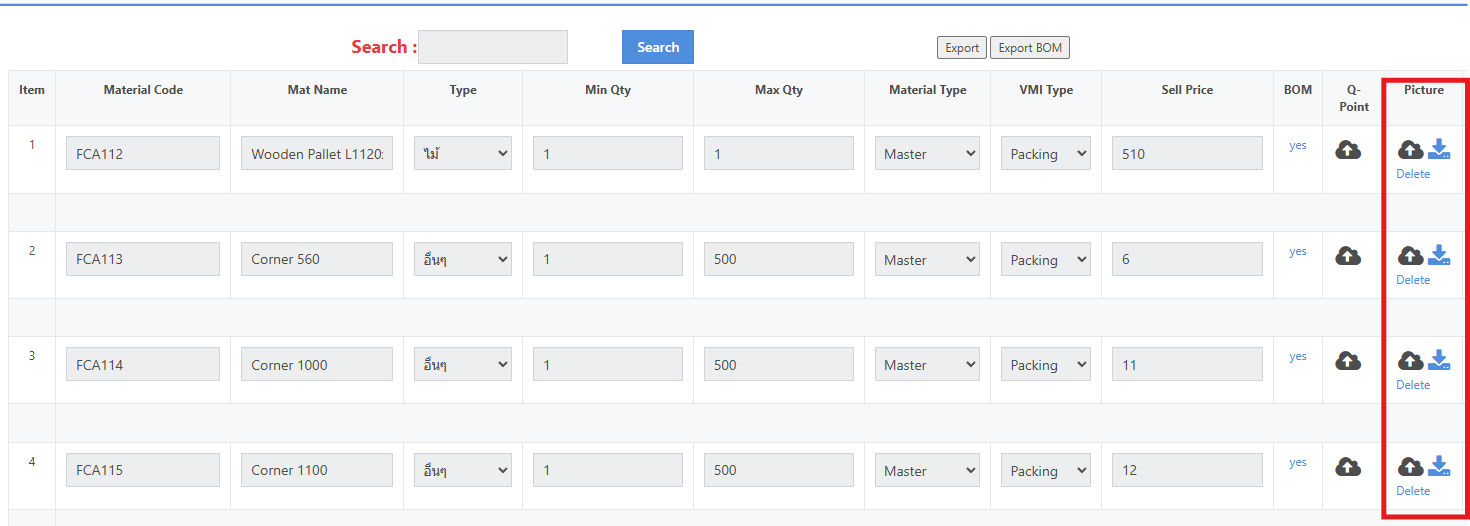Upload picture for FCA113 row
The width and height of the screenshot is (1470, 526).
[1410, 256]
